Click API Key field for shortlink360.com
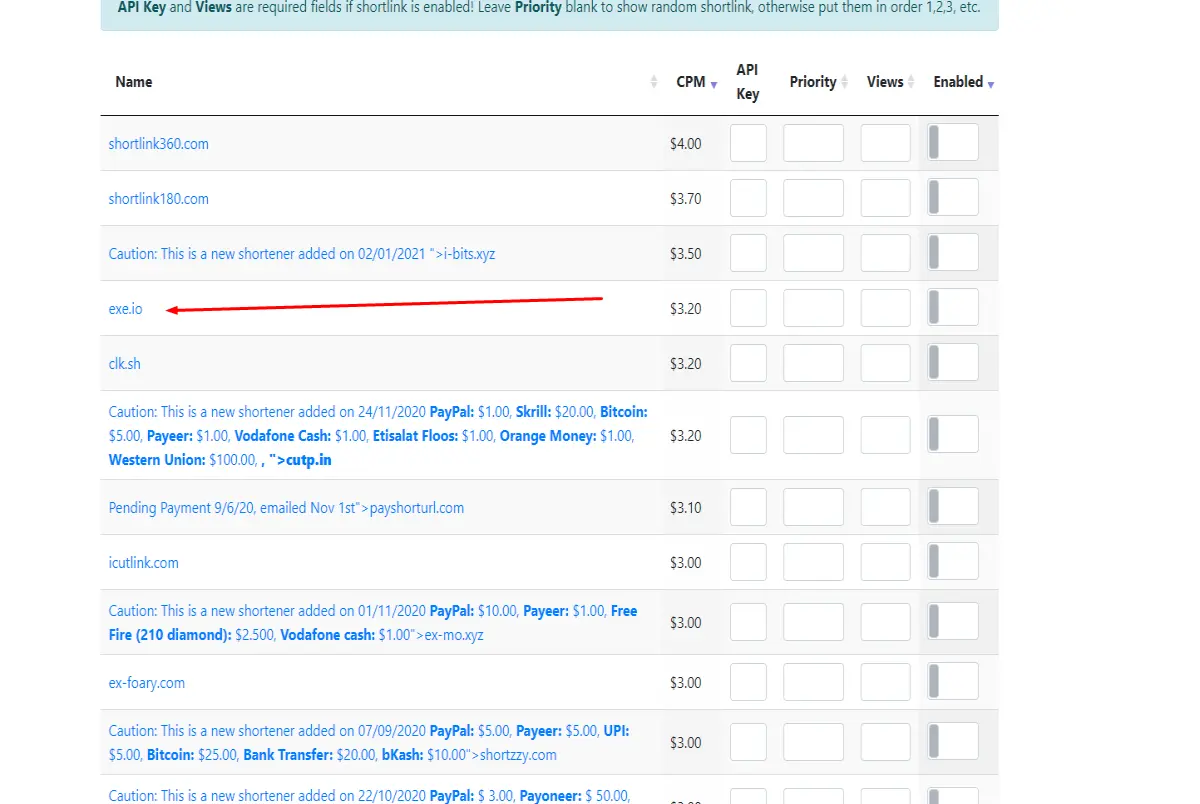1200x804 pixels. [x=748, y=143]
